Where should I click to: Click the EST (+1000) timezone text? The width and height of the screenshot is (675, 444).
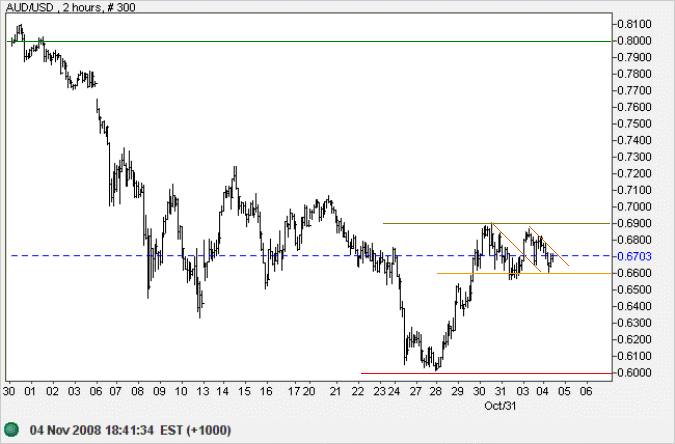(x=196, y=430)
